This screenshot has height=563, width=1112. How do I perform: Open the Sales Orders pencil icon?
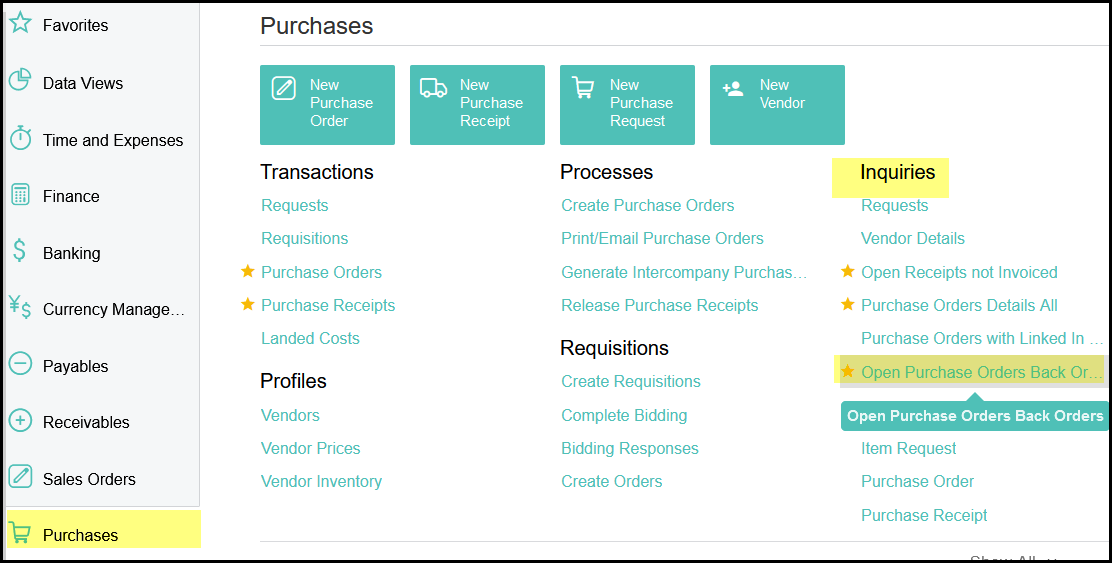tap(20, 478)
